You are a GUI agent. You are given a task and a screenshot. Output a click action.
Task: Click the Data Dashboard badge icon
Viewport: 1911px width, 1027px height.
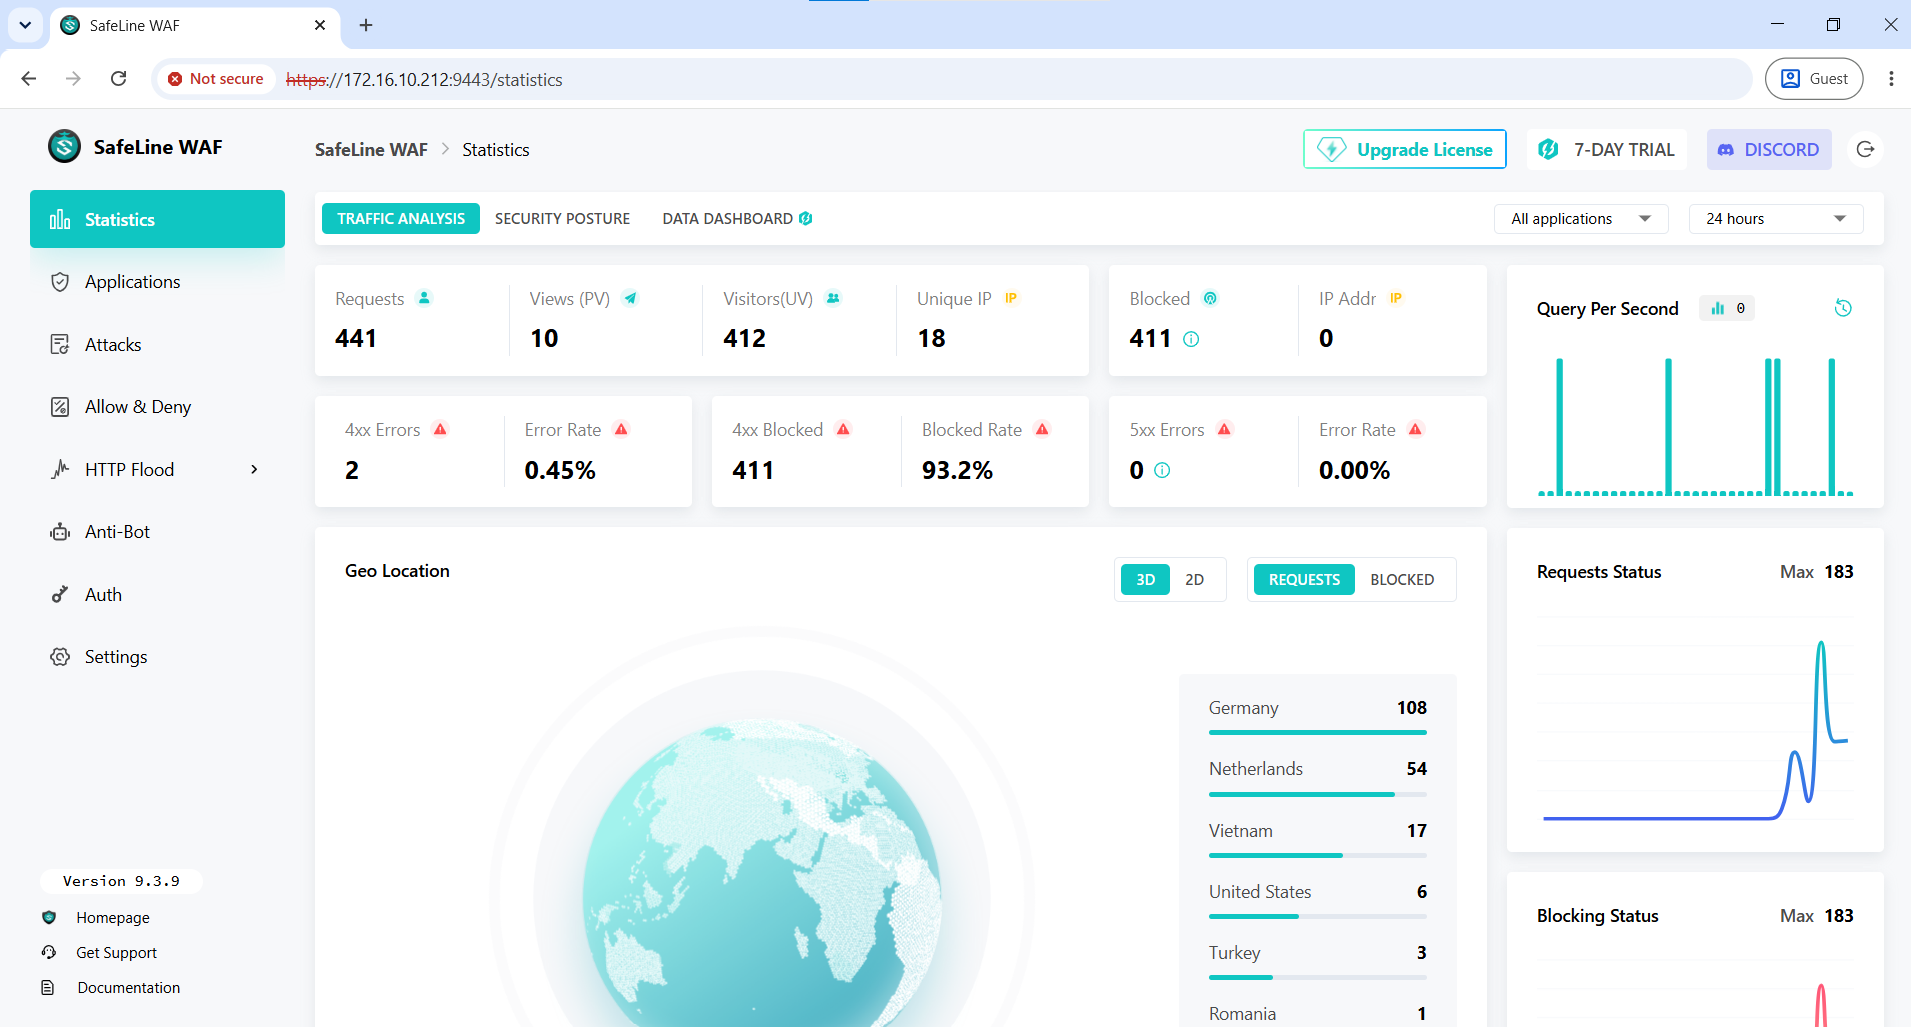click(806, 218)
